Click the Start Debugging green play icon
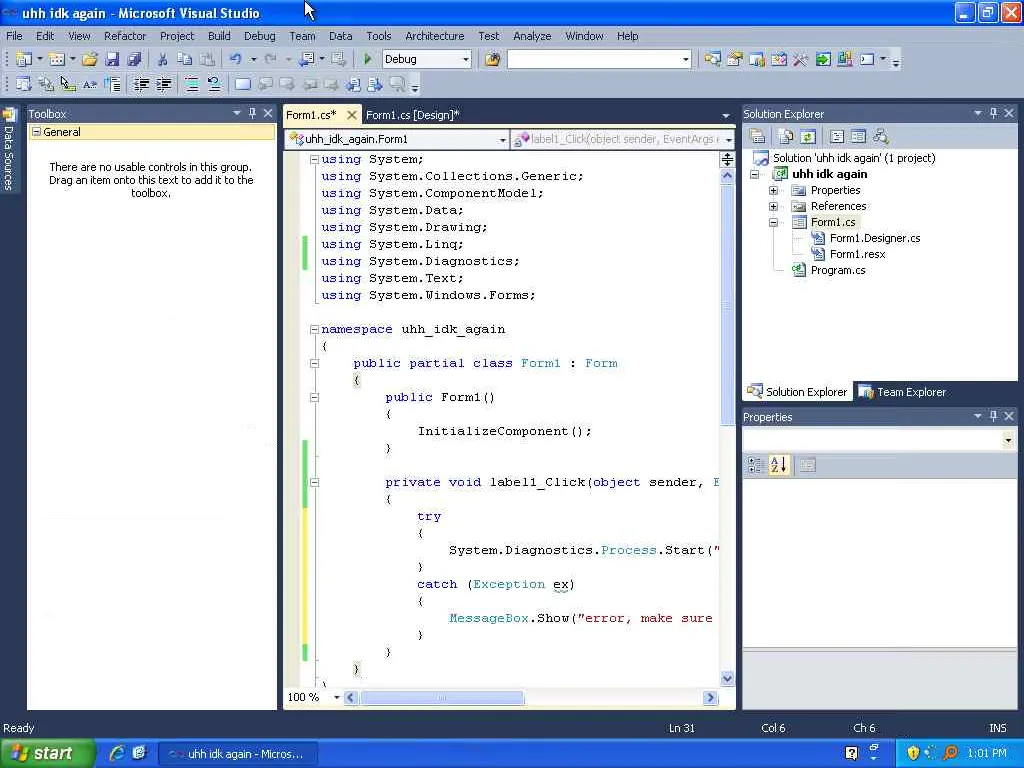This screenshot has height=768, width=1024. point(368,60)
